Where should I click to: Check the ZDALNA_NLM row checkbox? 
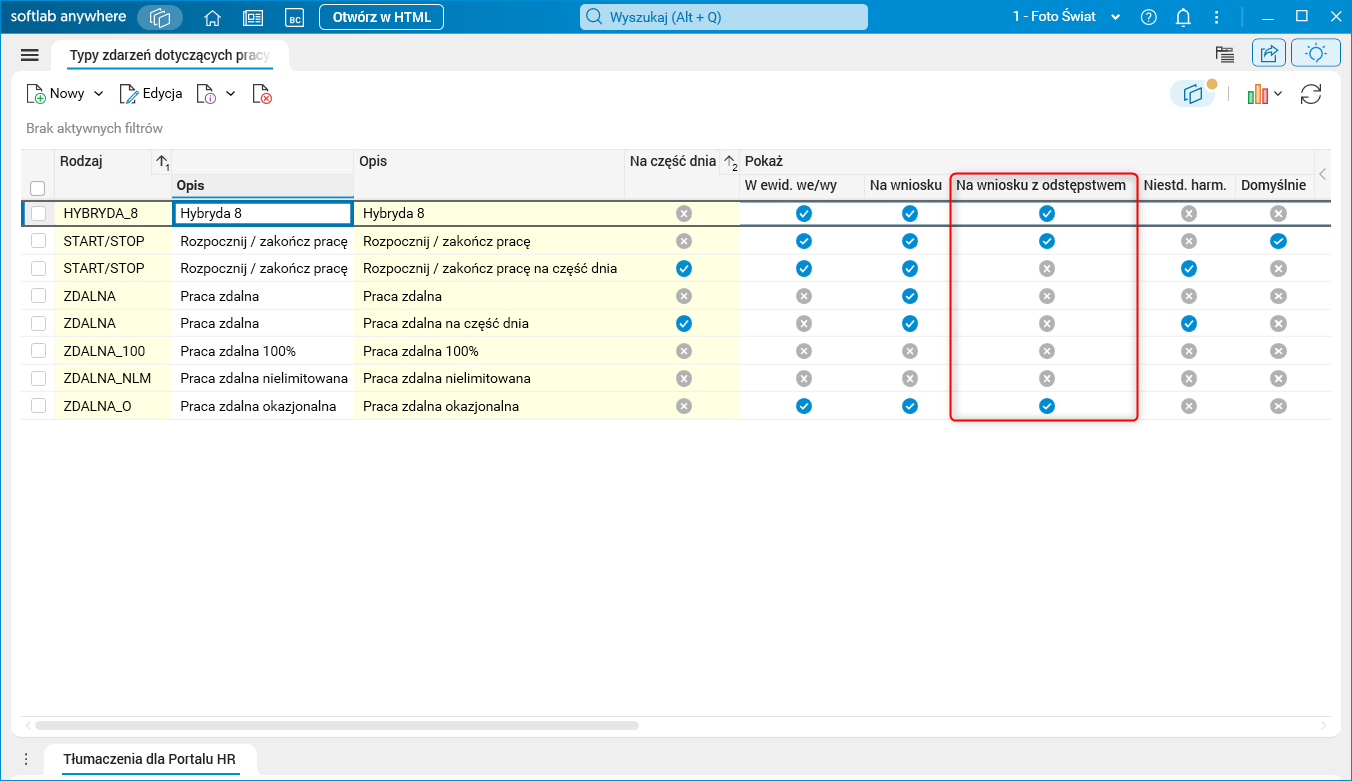click(38, 378)
